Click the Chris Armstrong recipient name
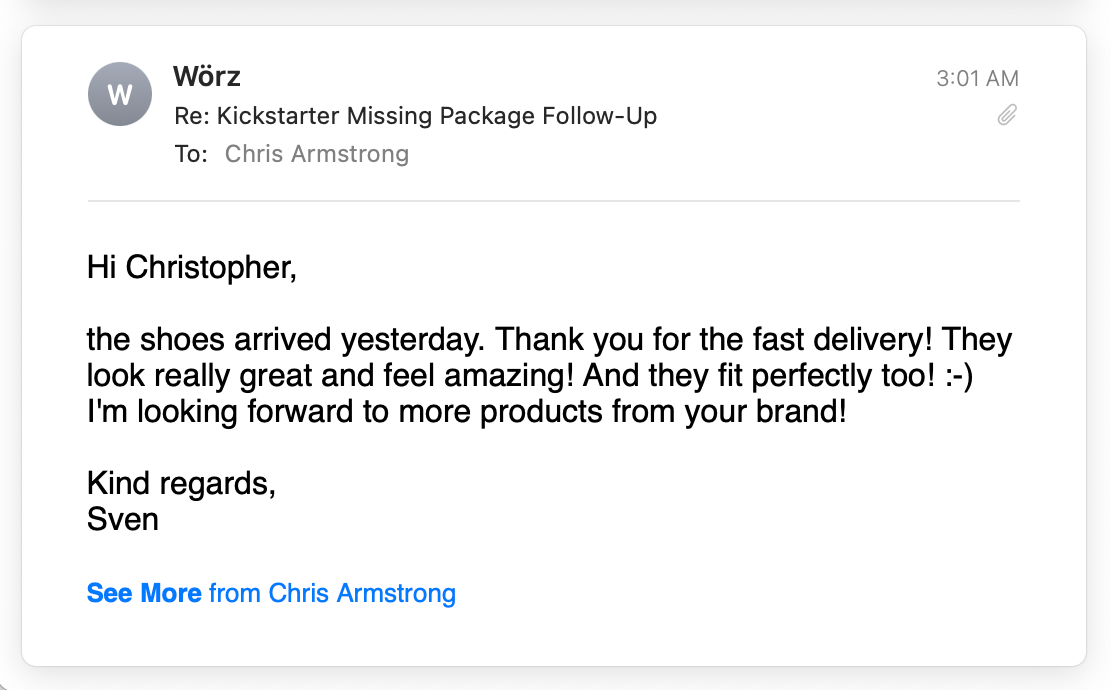The height and width of the screenshot is (690, 1111). point(317,154)
